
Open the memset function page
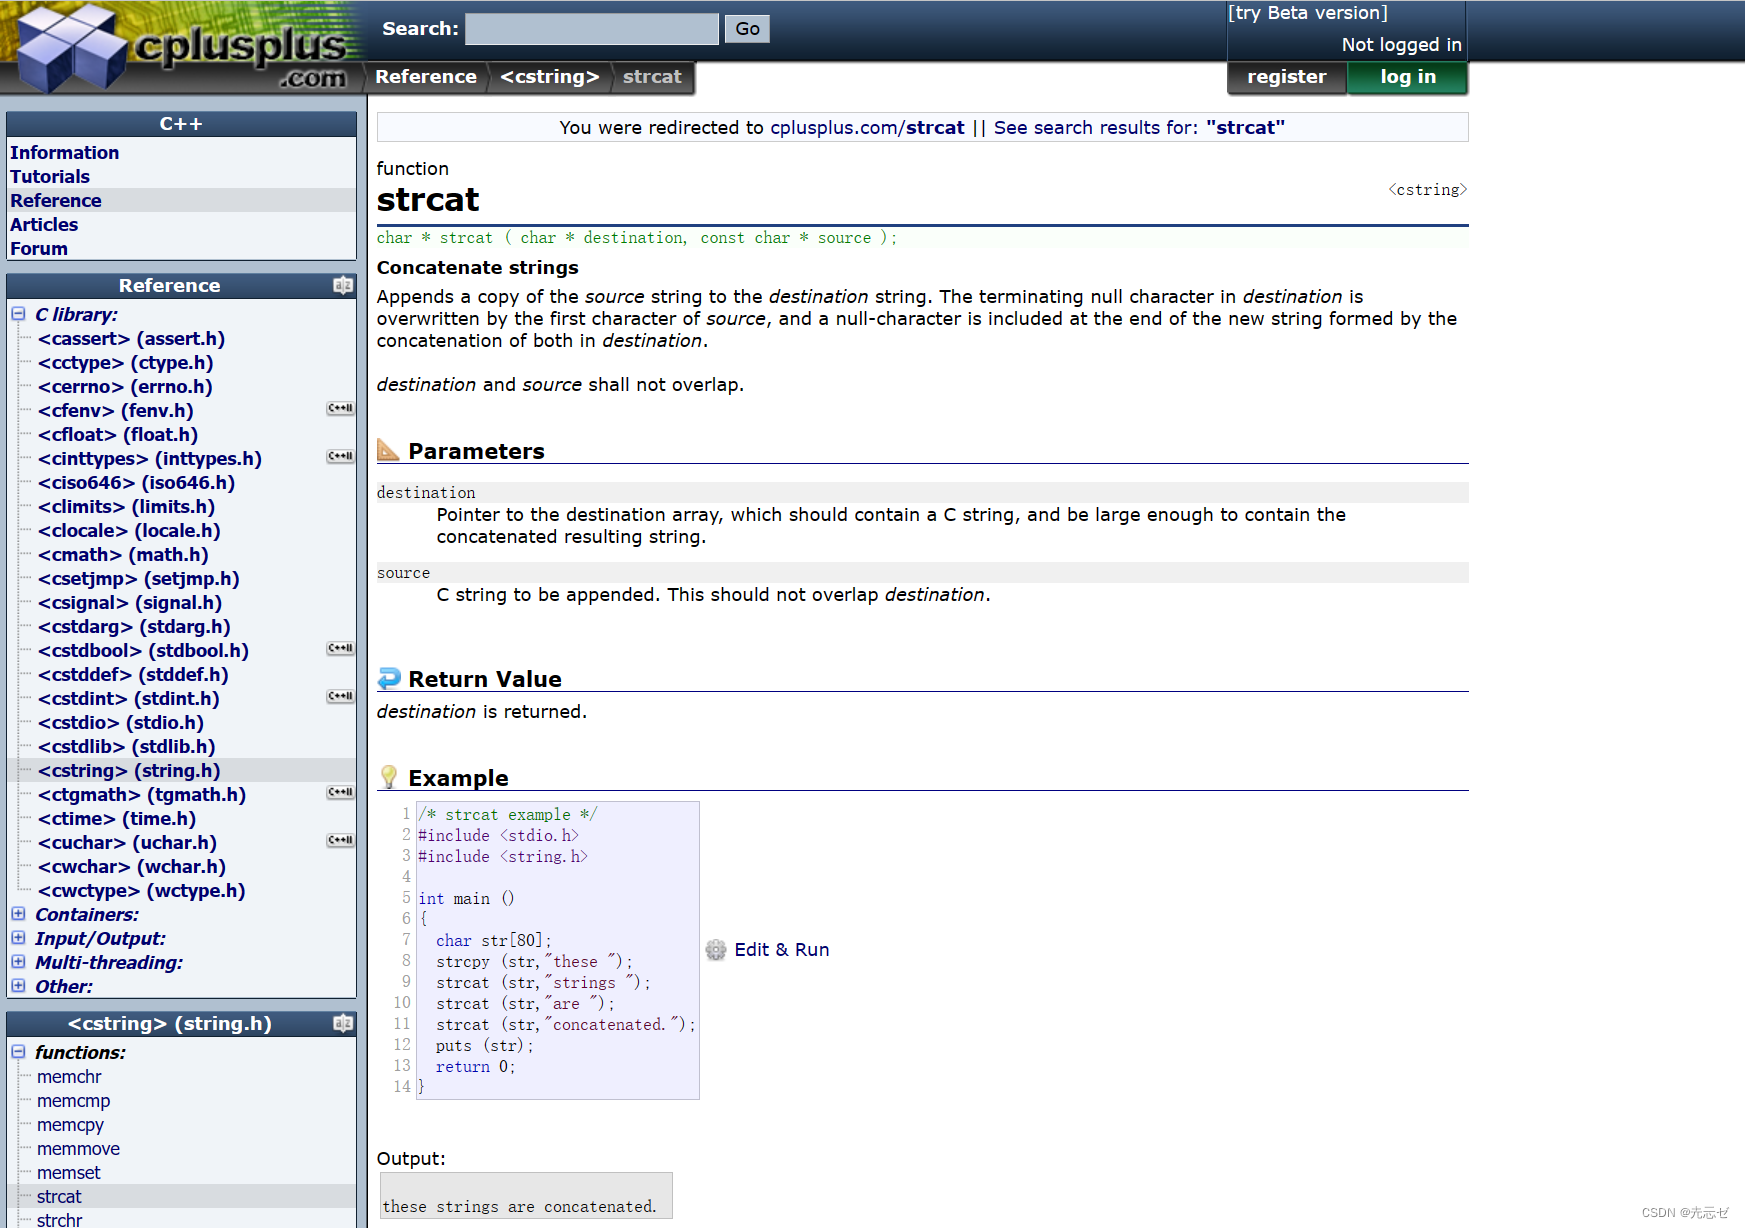[68, 1173]
